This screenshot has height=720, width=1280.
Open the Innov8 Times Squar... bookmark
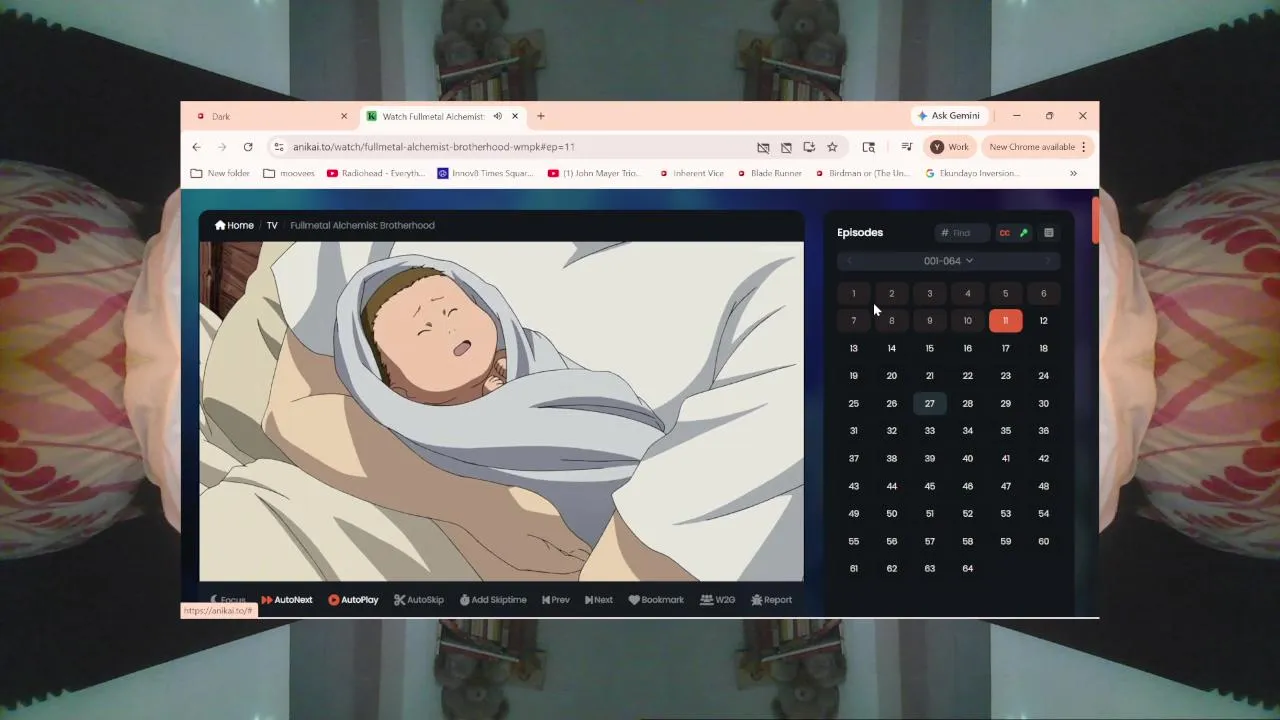[486, 173]
